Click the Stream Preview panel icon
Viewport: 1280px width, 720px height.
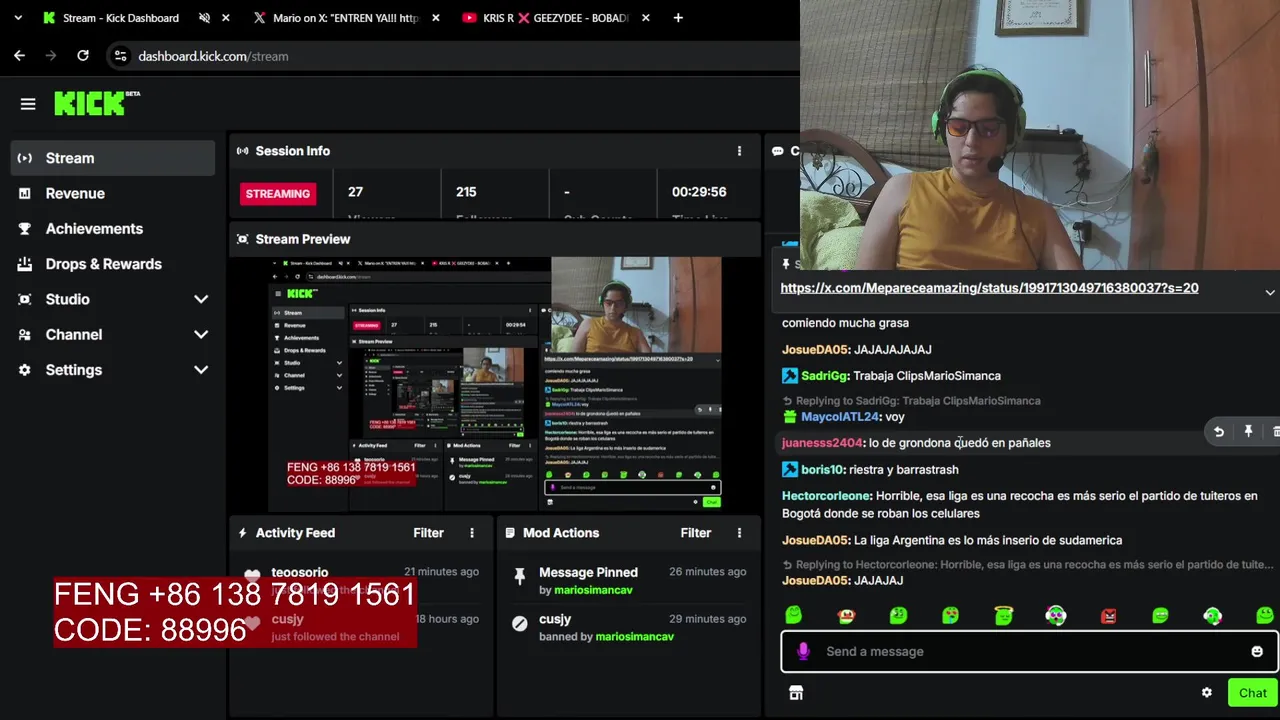(x=242, y=239)
